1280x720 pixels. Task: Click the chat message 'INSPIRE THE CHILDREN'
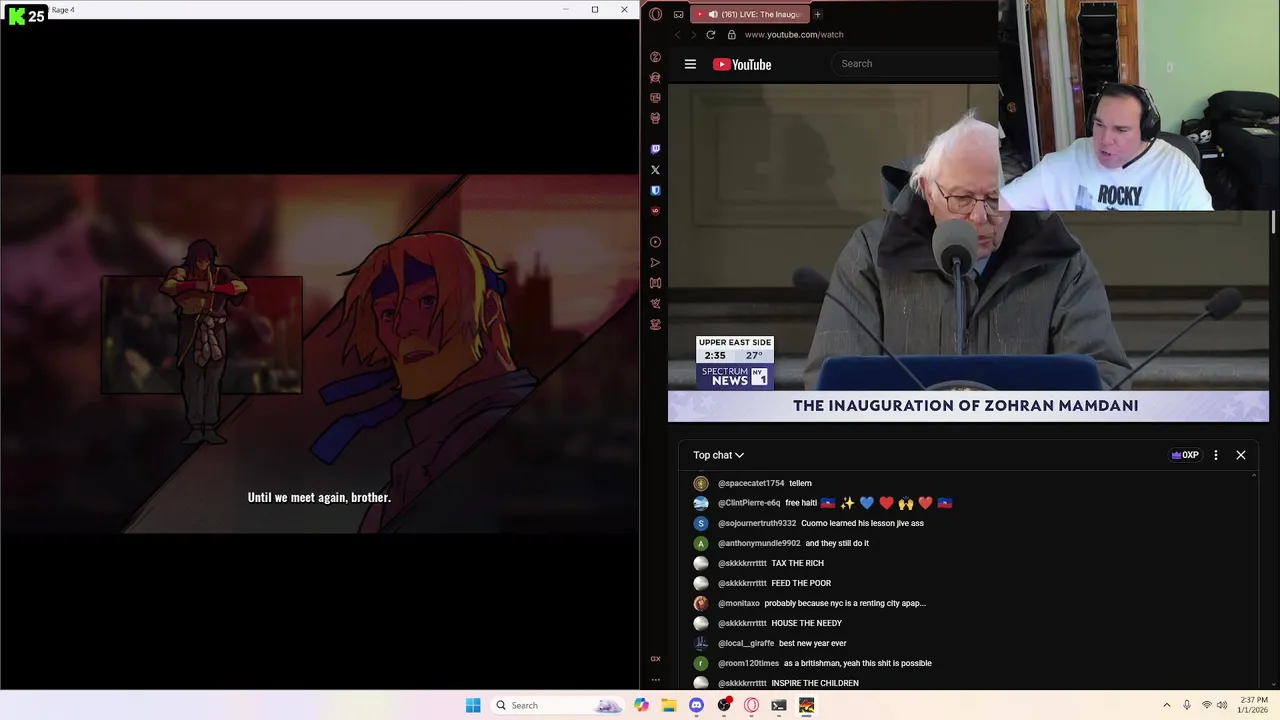[815, 683]
